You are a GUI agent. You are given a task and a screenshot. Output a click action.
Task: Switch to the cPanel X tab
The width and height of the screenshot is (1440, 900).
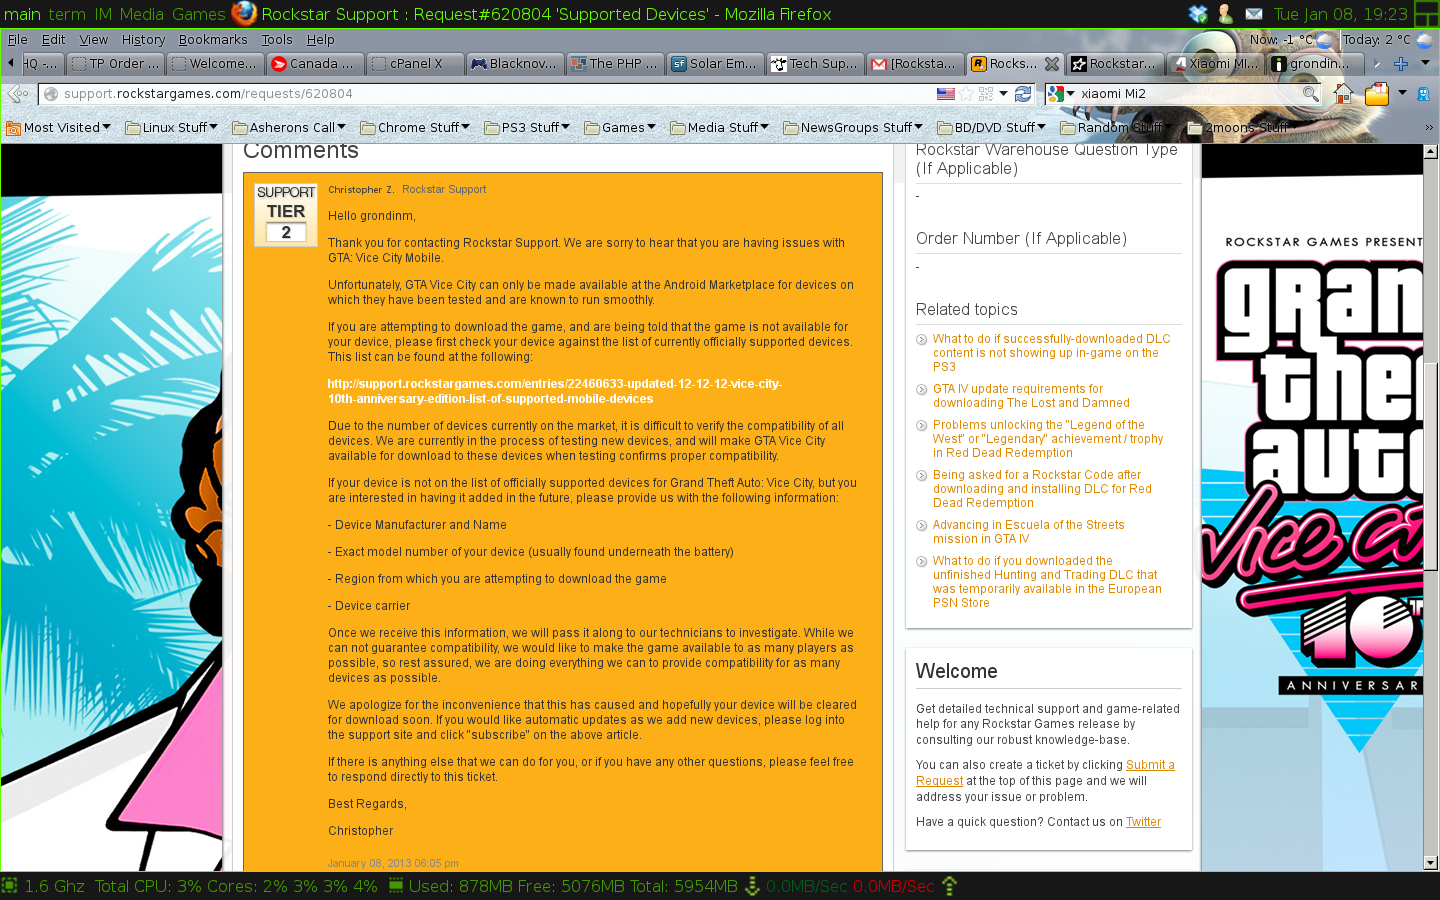[415, 63]
